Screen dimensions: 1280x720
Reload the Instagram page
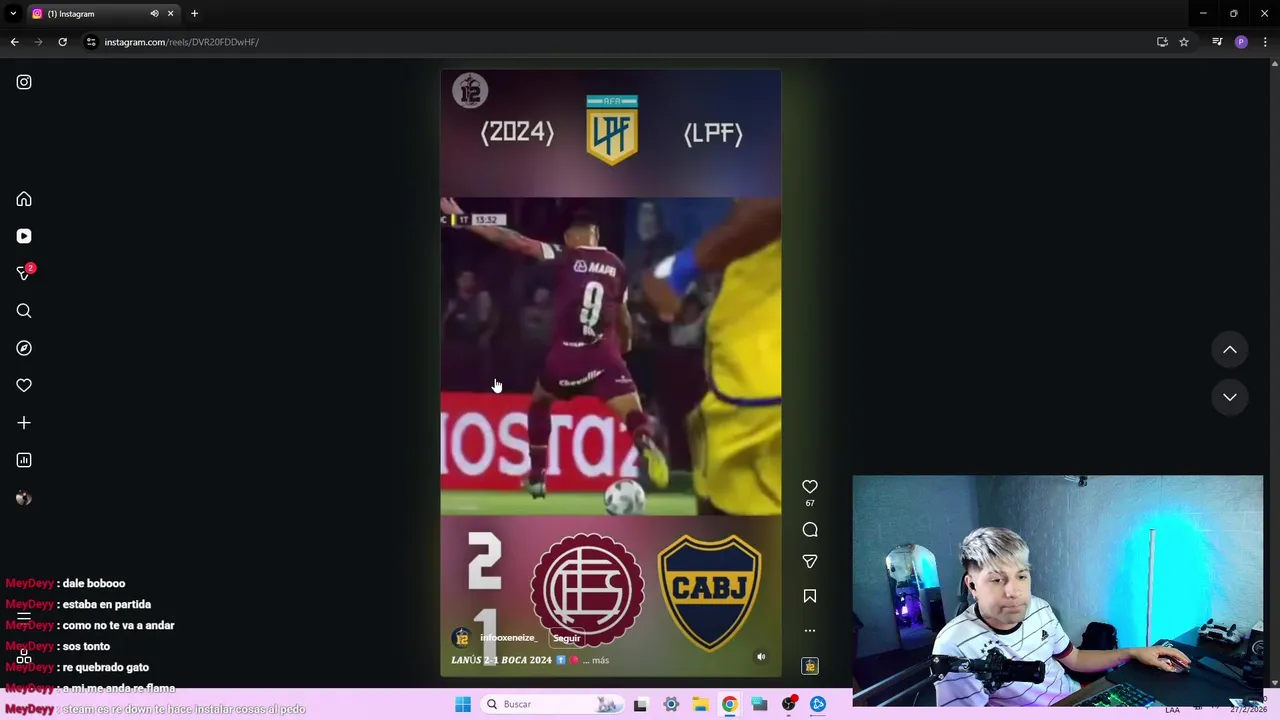tap(62, 42)
